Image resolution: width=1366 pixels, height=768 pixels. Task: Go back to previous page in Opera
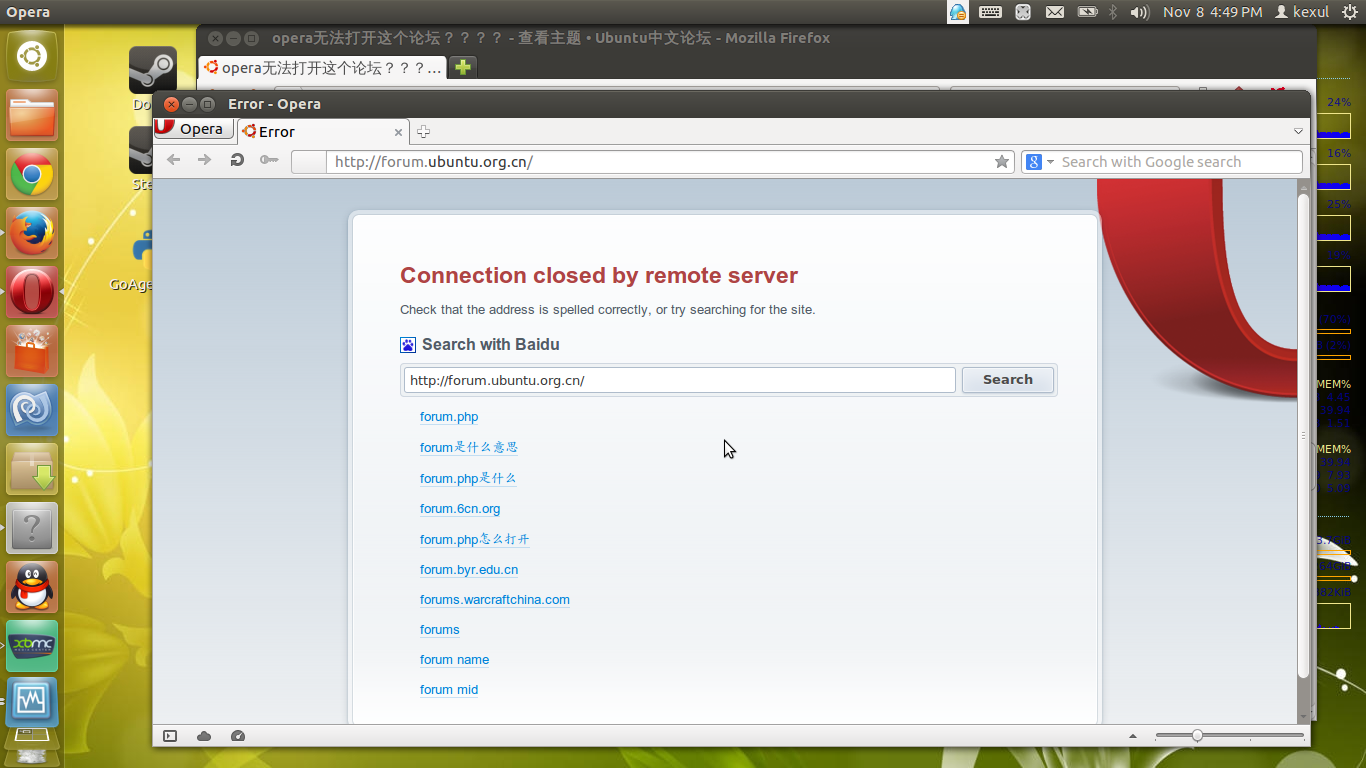(174, 160)
